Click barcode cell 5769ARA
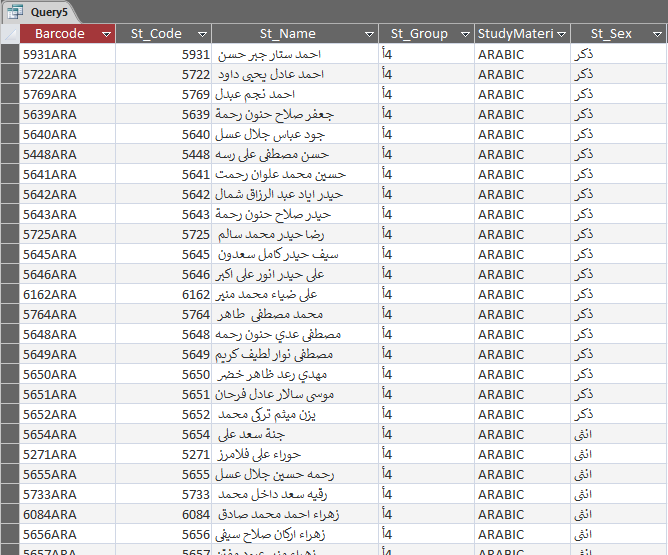The image size is (668, 555). point(67,95)
